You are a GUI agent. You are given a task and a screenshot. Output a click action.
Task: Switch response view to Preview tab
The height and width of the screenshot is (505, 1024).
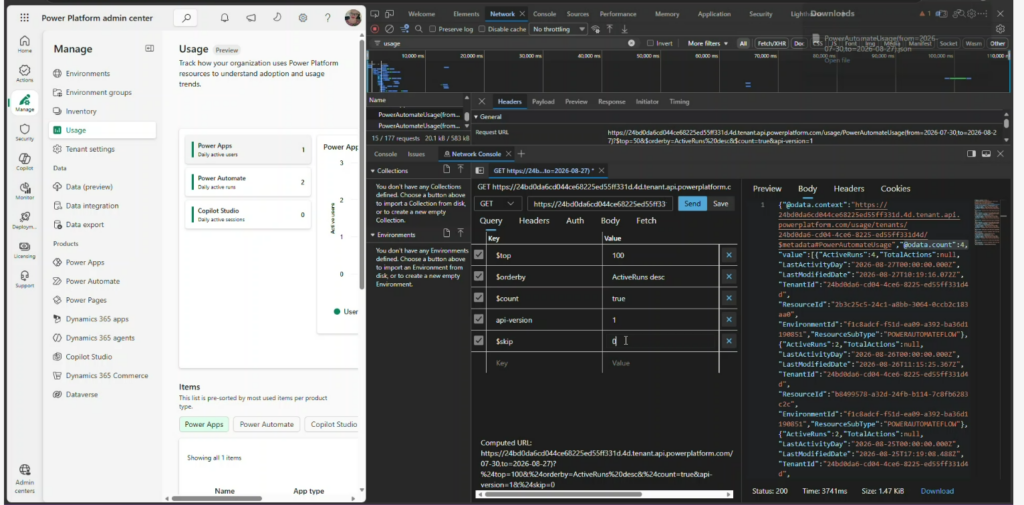coord(767,188)
